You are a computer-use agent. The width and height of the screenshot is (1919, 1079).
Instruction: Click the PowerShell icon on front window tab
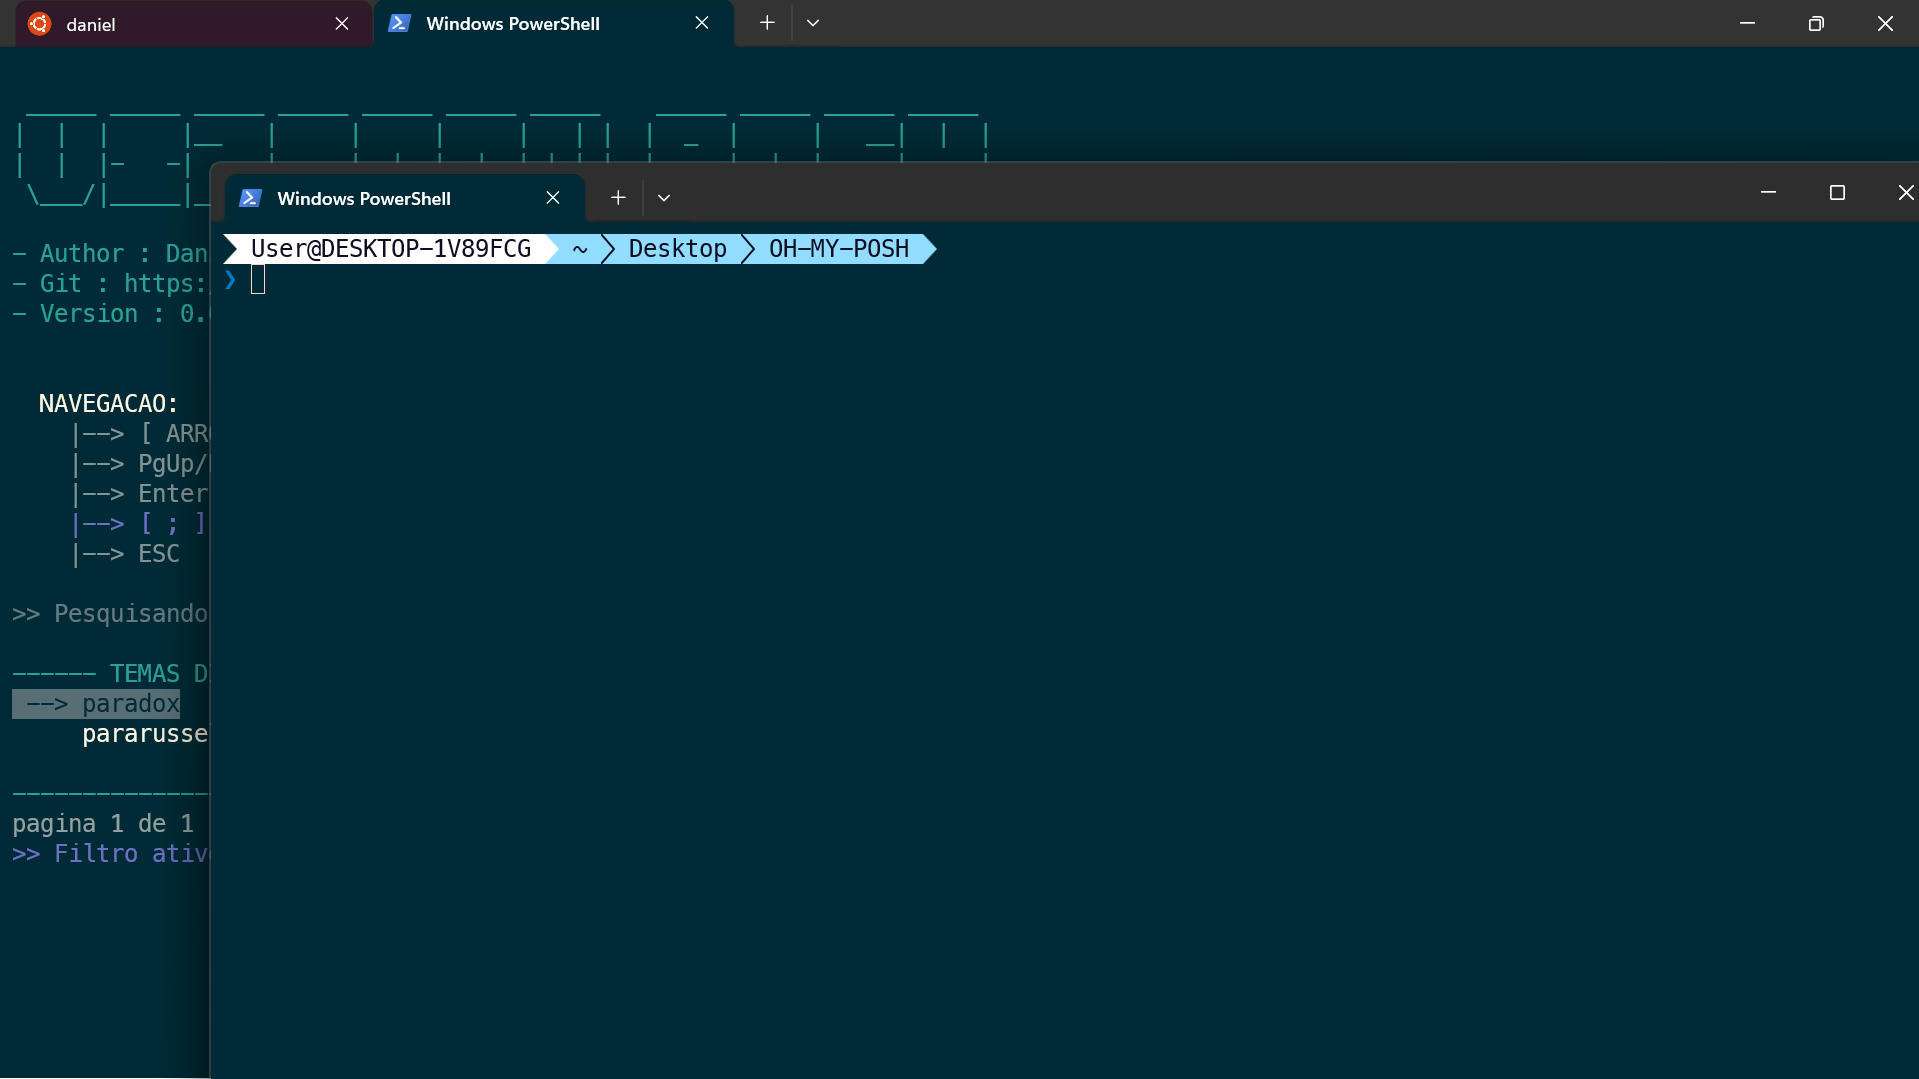[x=250, y=198]
